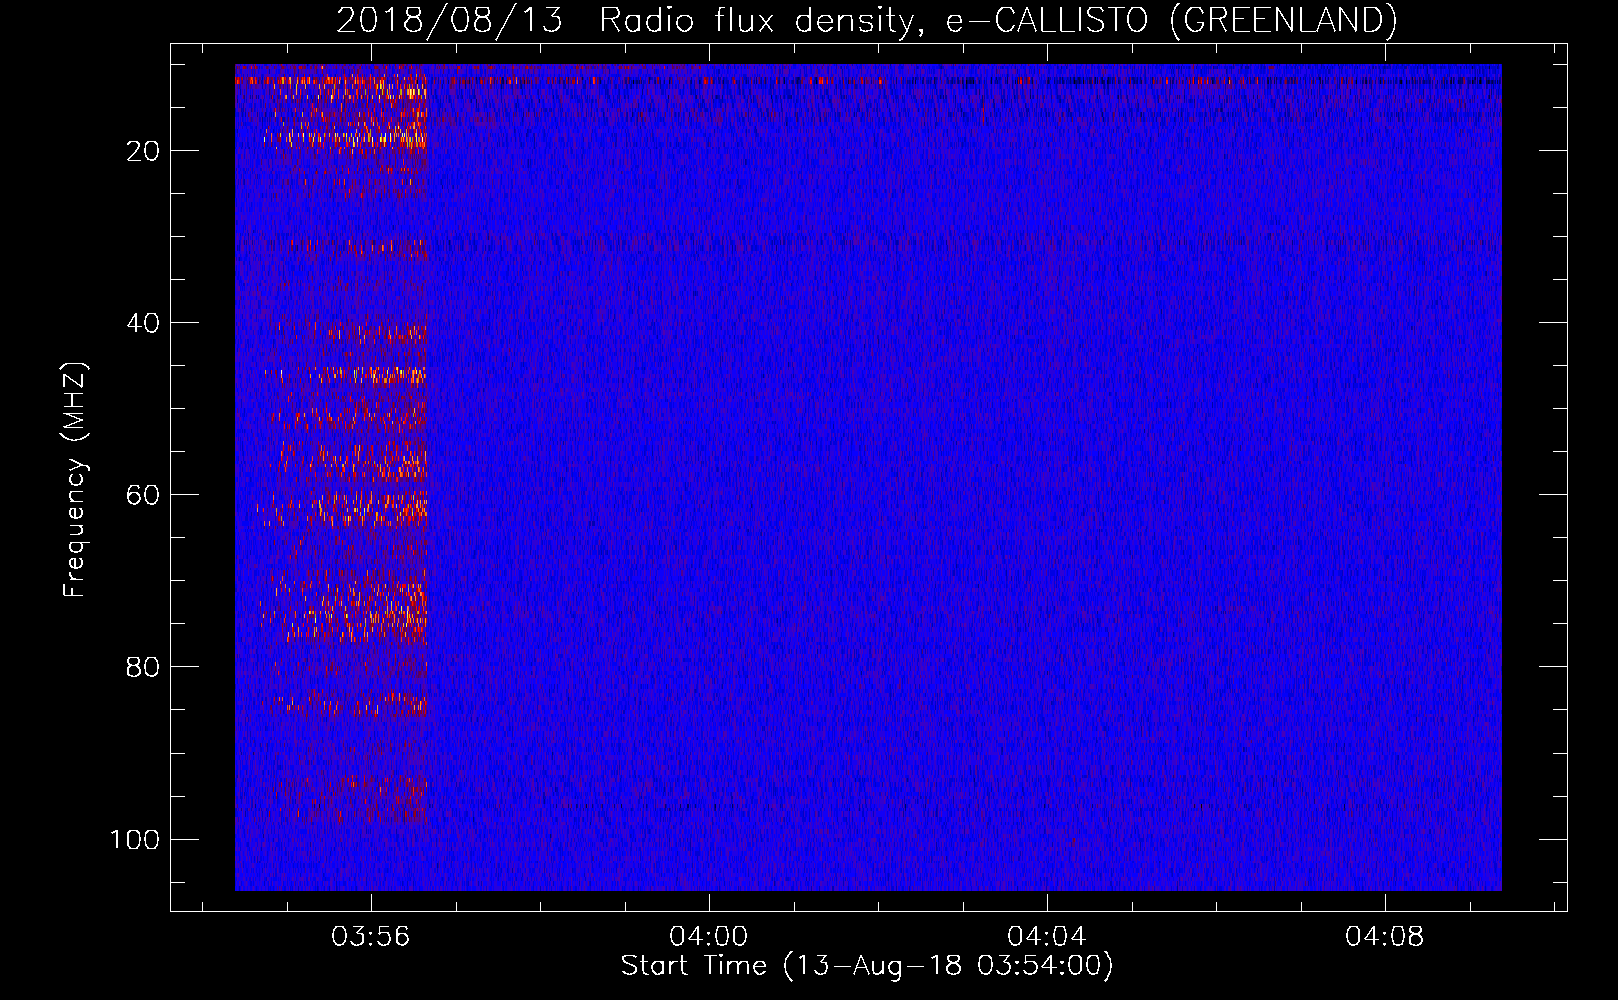The width and height of the screenshot is (1618, 1000).
Task: Click the 04:00 time tick label
Action: 709,937
